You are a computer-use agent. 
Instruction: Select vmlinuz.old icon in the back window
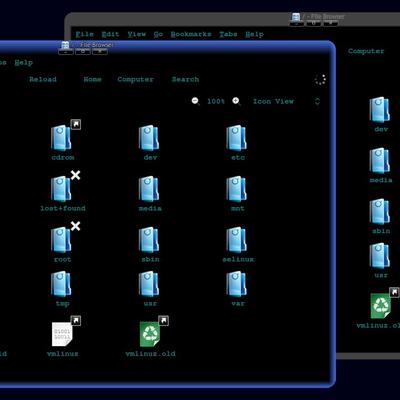click(x=381, y=306)
